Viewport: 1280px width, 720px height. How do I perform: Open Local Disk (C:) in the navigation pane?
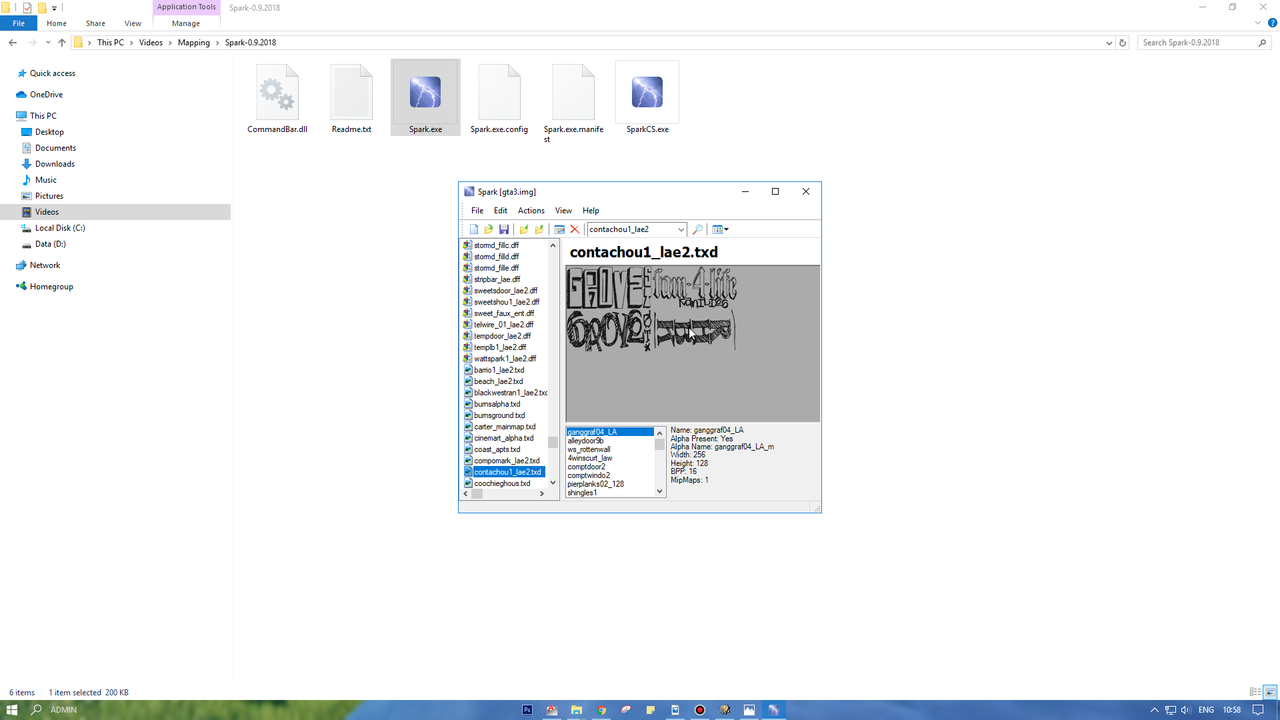point(60,228)
